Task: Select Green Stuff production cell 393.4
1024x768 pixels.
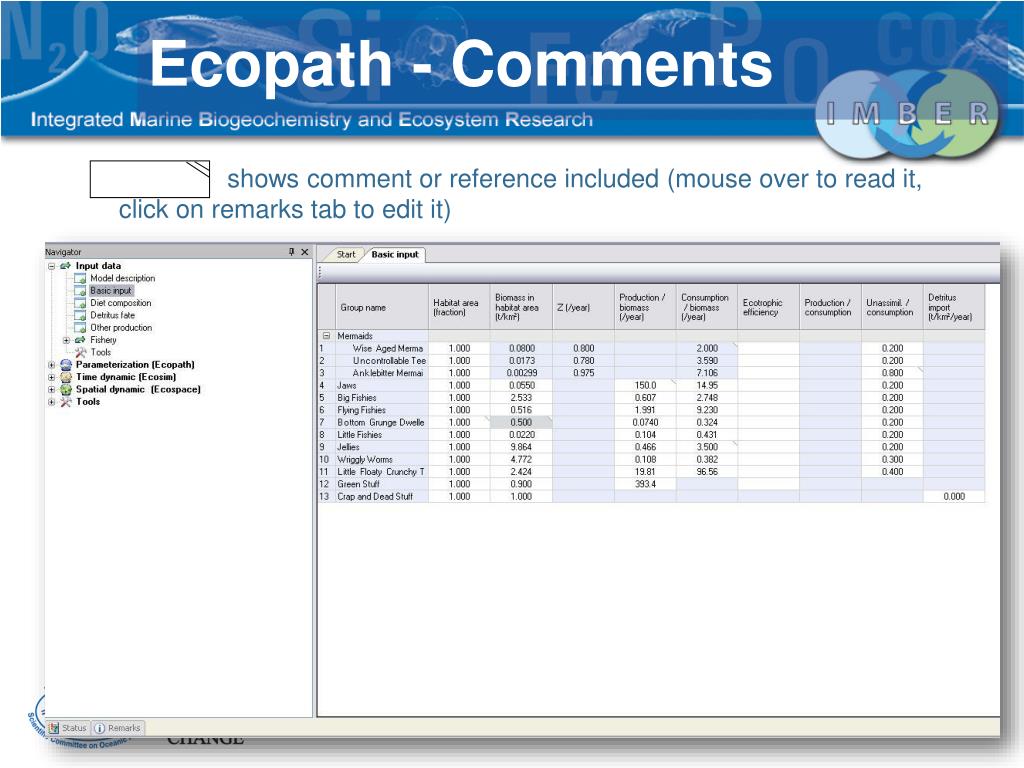Action: tap(645, 484)
